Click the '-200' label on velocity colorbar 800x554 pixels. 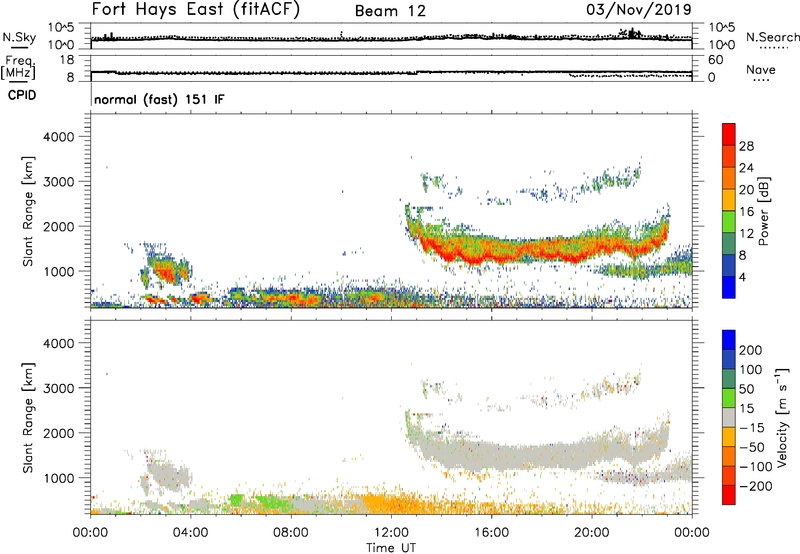click(x=756, y=486)
